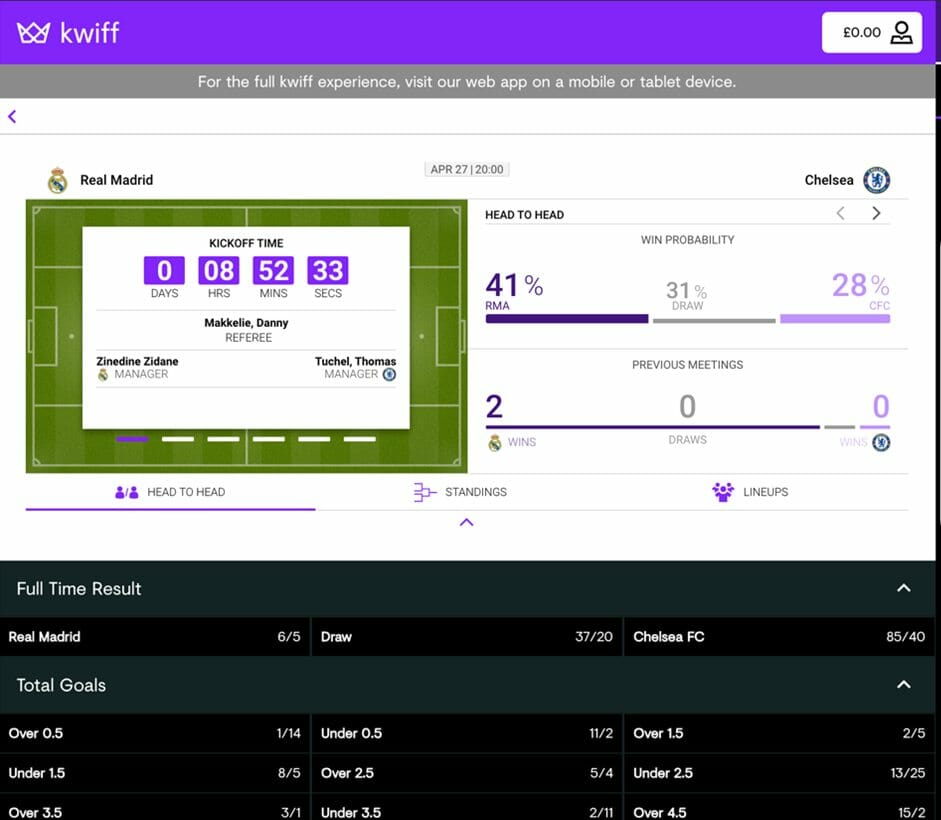Click the Chelsea crest beside team name
Viewport: 941px width, 820px height.
876,180
